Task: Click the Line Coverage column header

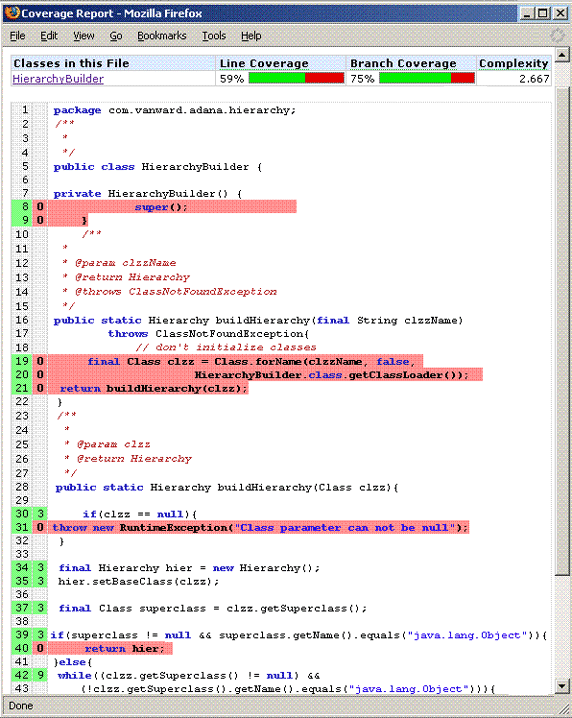Action: 264,63
